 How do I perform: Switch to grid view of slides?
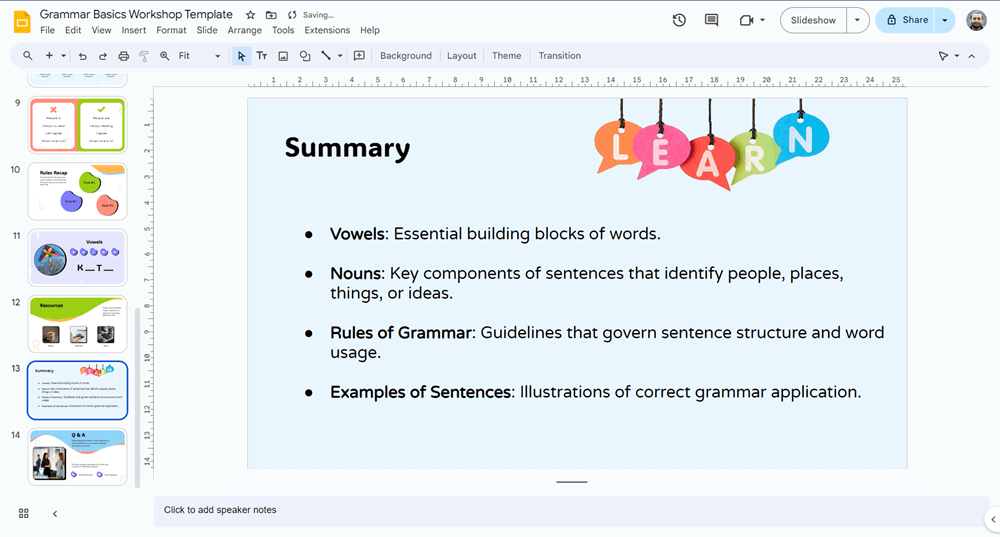click(24, 513)
